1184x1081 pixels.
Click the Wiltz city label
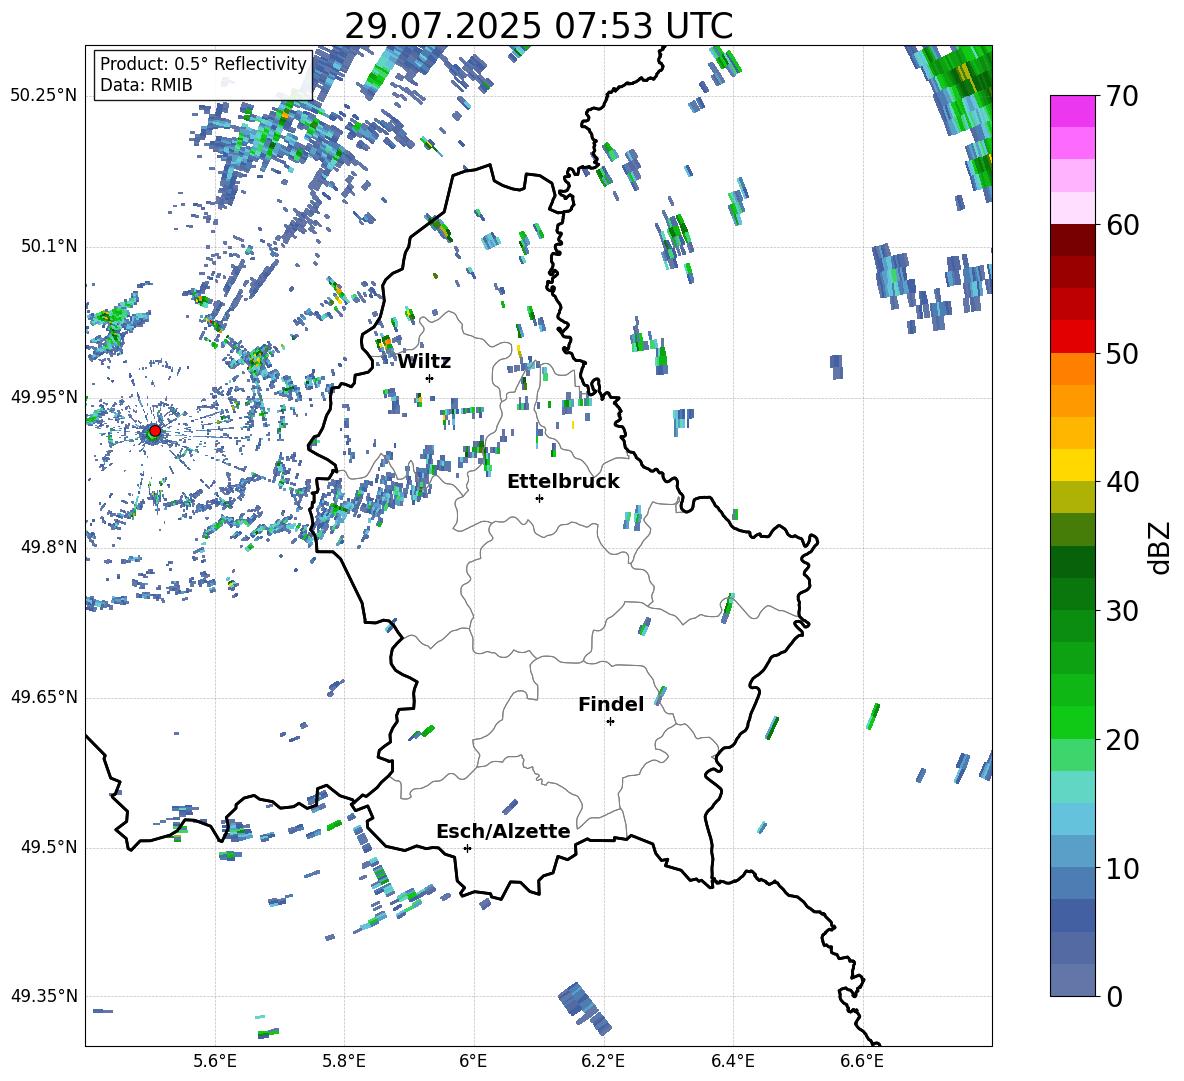click(x=424, y=362)
